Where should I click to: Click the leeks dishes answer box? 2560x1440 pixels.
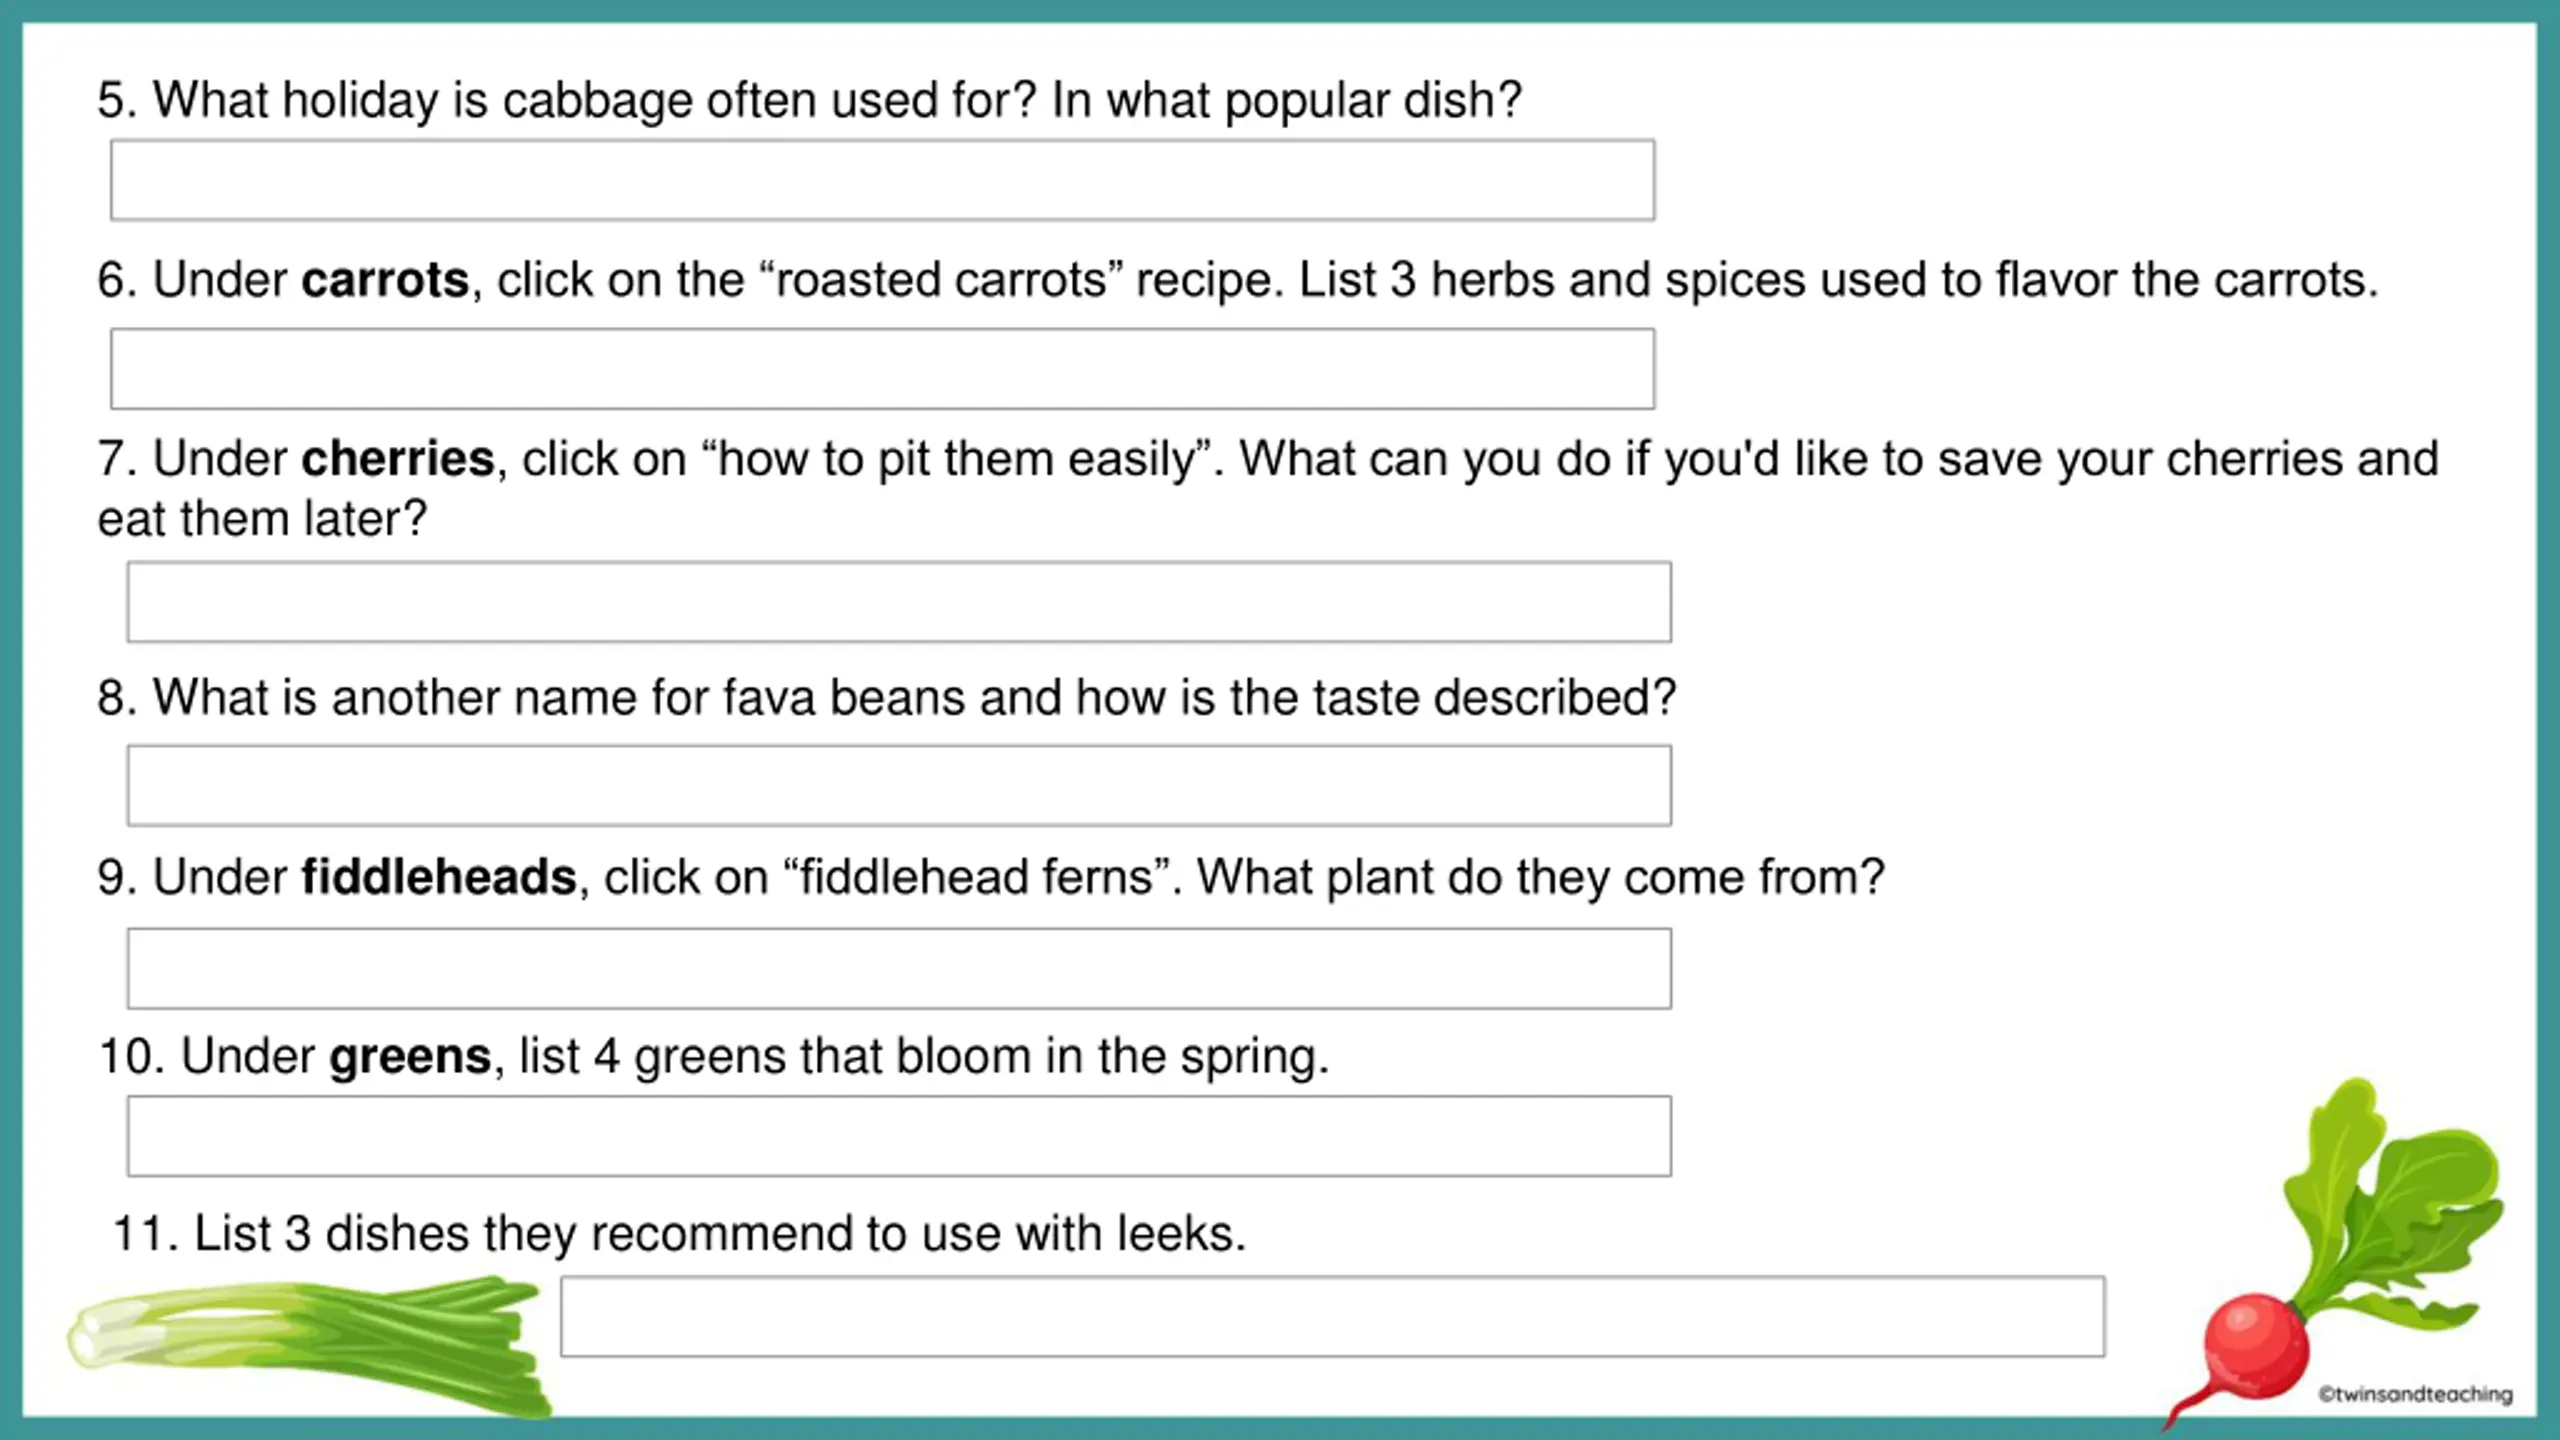1333,1317
